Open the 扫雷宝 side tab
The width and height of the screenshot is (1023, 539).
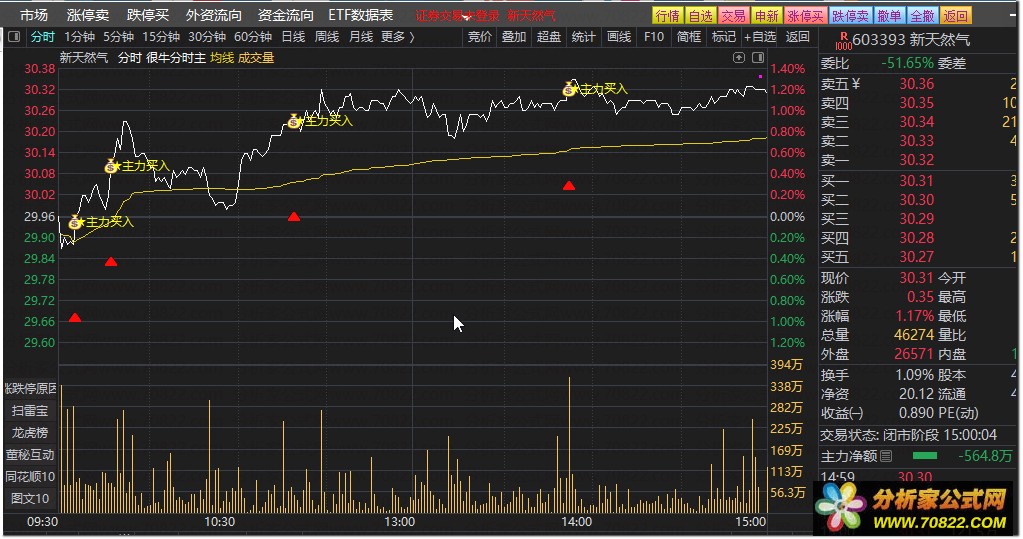(x=30, y=411)
